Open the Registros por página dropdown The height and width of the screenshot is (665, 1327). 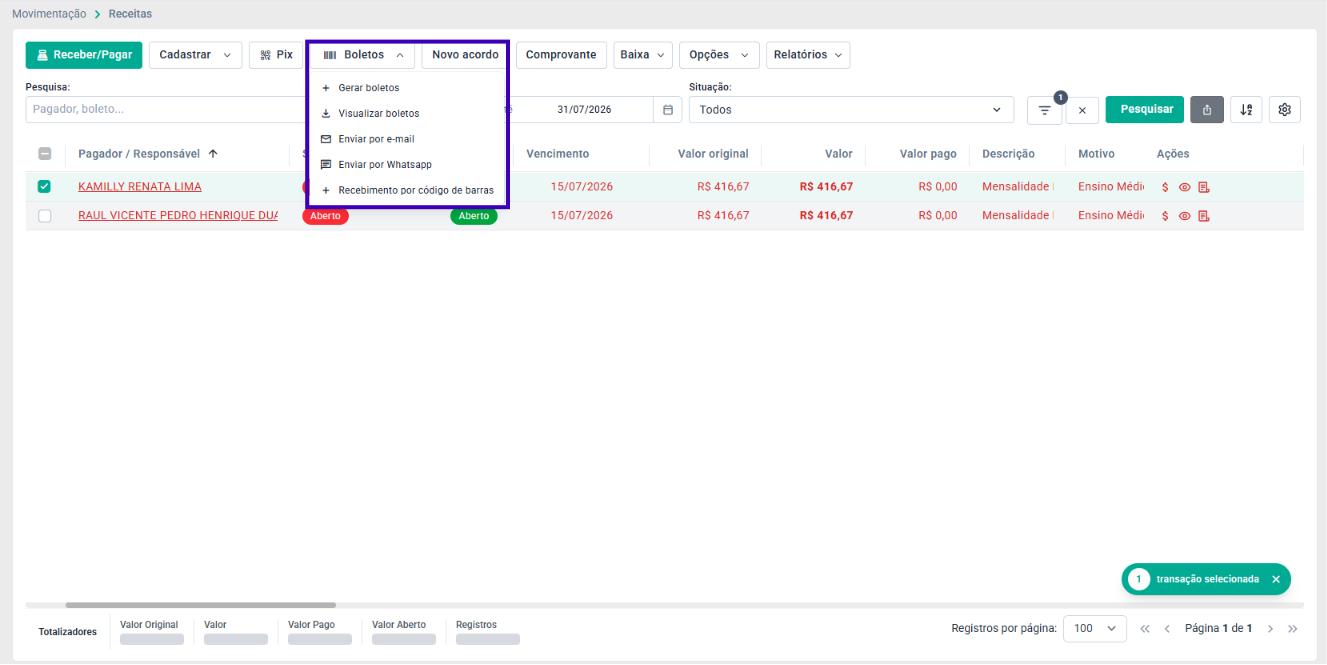(x=1095, y=629)
